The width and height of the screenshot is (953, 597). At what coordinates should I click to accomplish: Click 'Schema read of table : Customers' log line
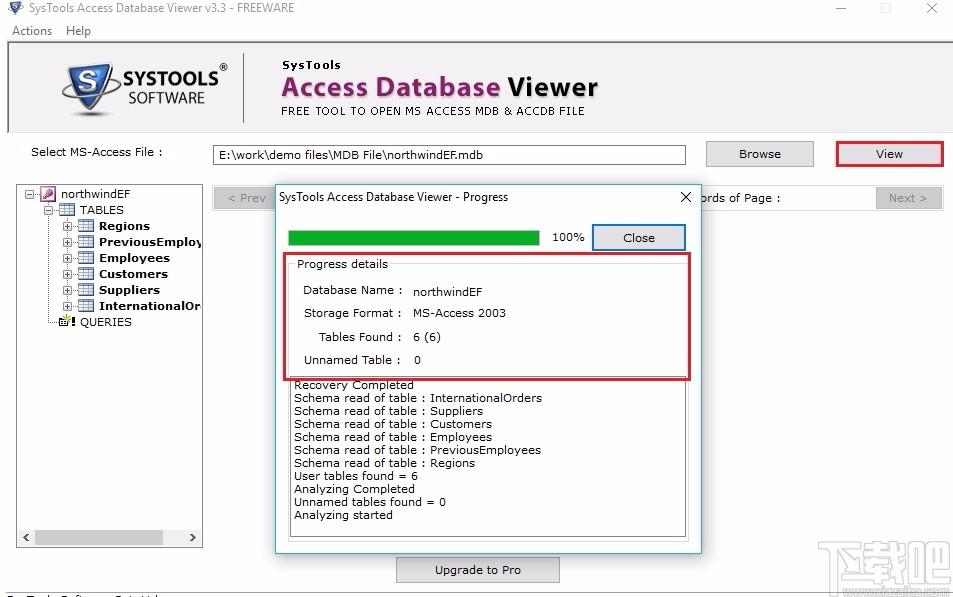pos(393,424)
